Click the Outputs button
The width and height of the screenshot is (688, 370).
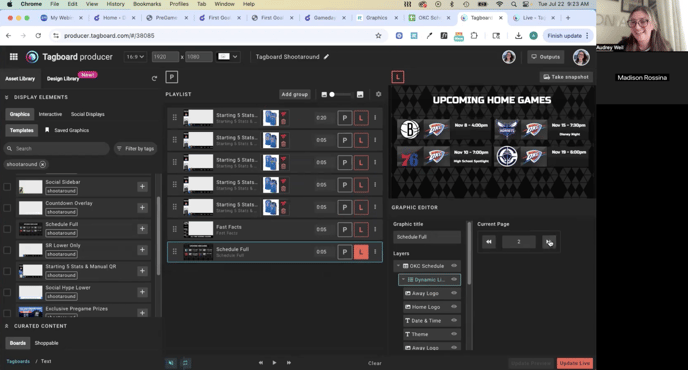click(545, 57)
